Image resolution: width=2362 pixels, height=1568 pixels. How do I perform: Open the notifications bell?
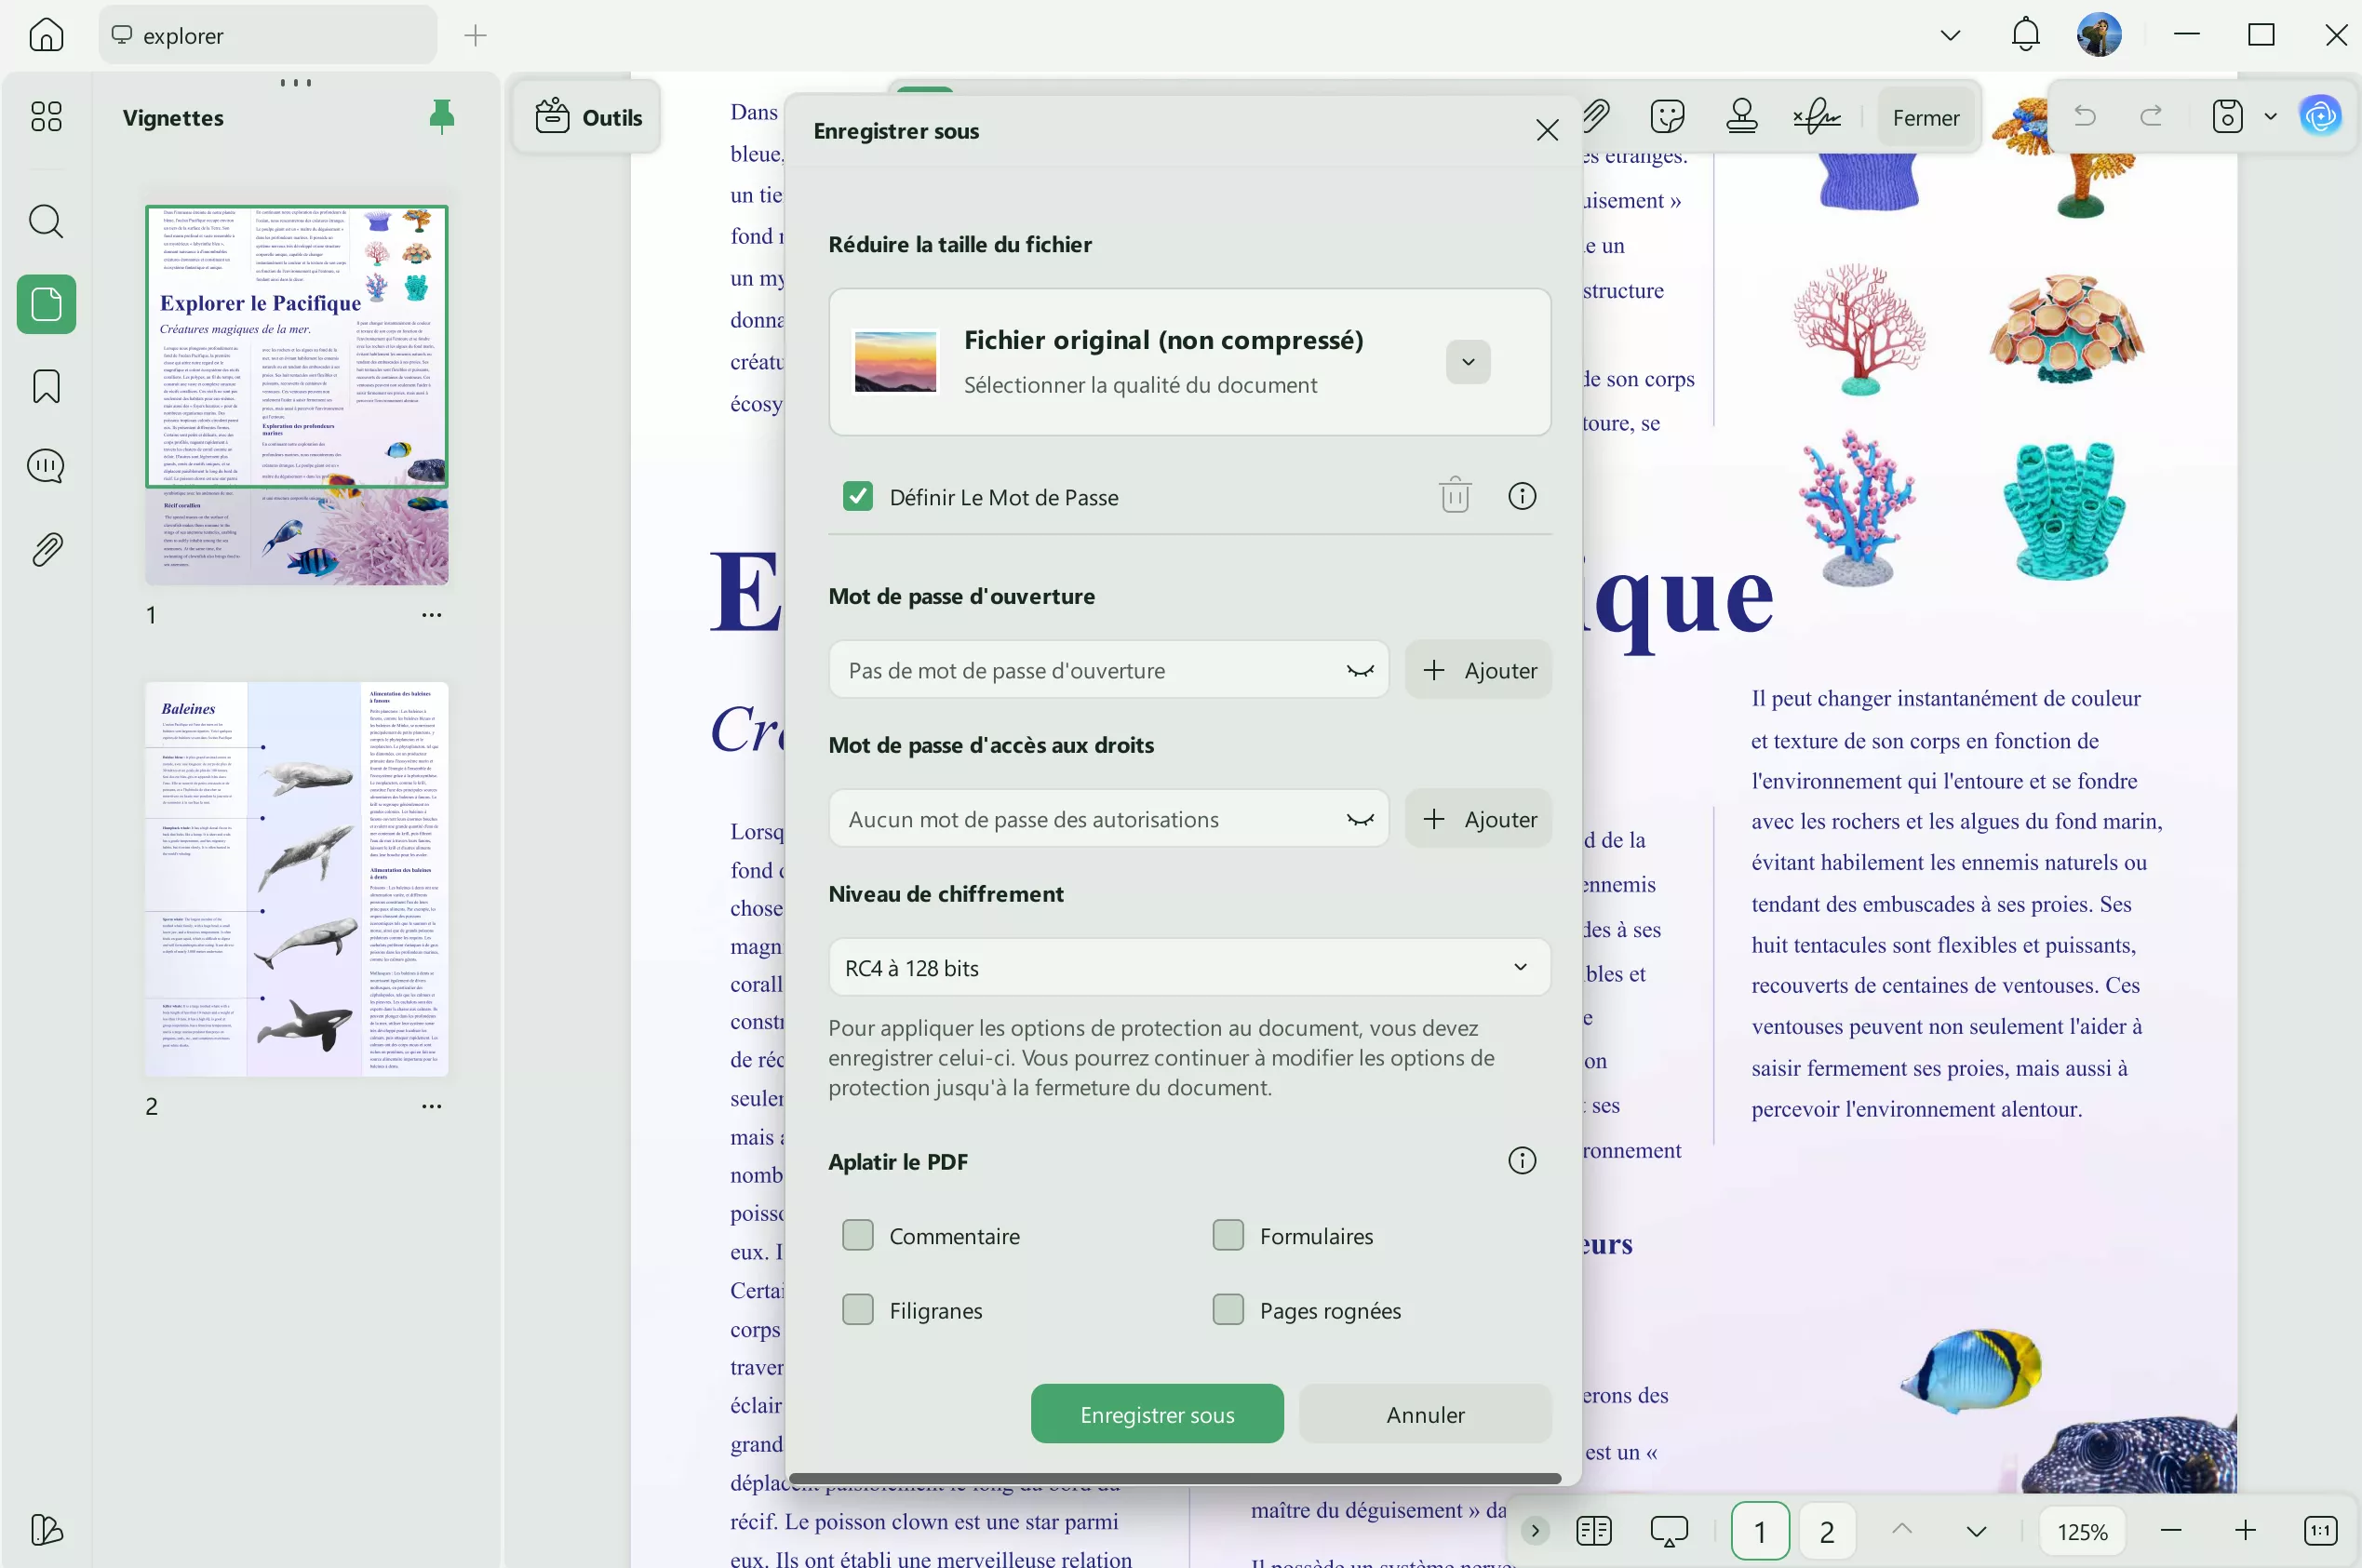click(2025, 35)
